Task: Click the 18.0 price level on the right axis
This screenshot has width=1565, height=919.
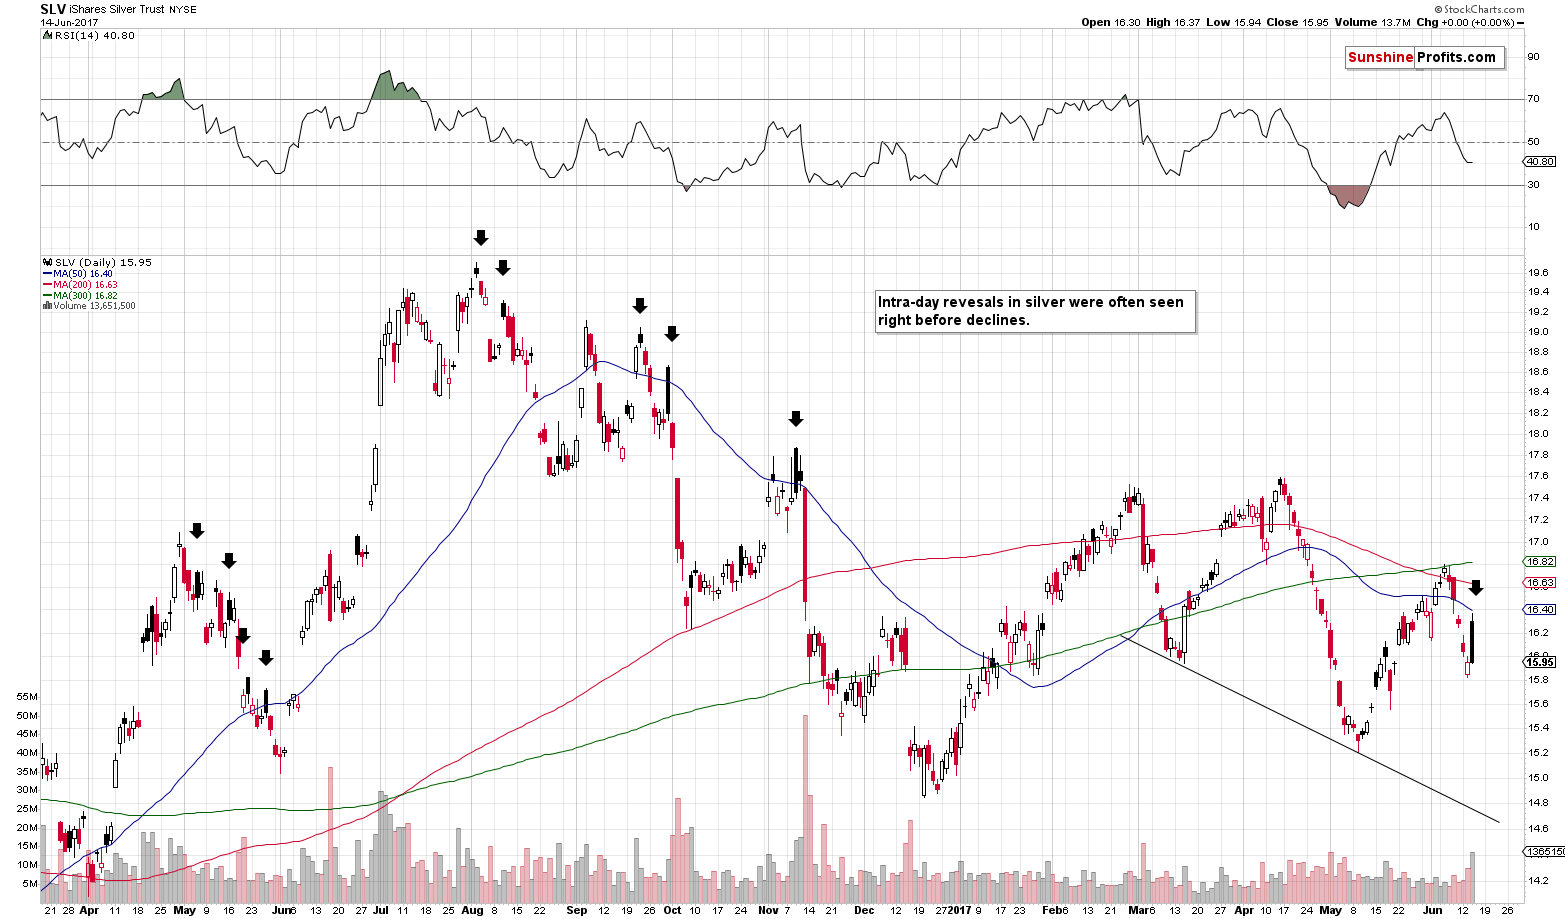Action: click(1537, 434)
